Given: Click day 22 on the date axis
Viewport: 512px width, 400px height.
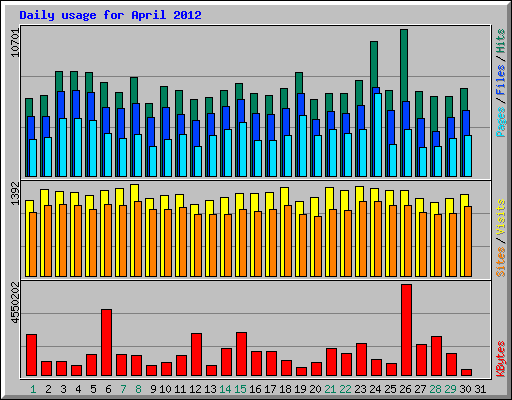Looking at the screenshot, I should [x=345, y=389].
